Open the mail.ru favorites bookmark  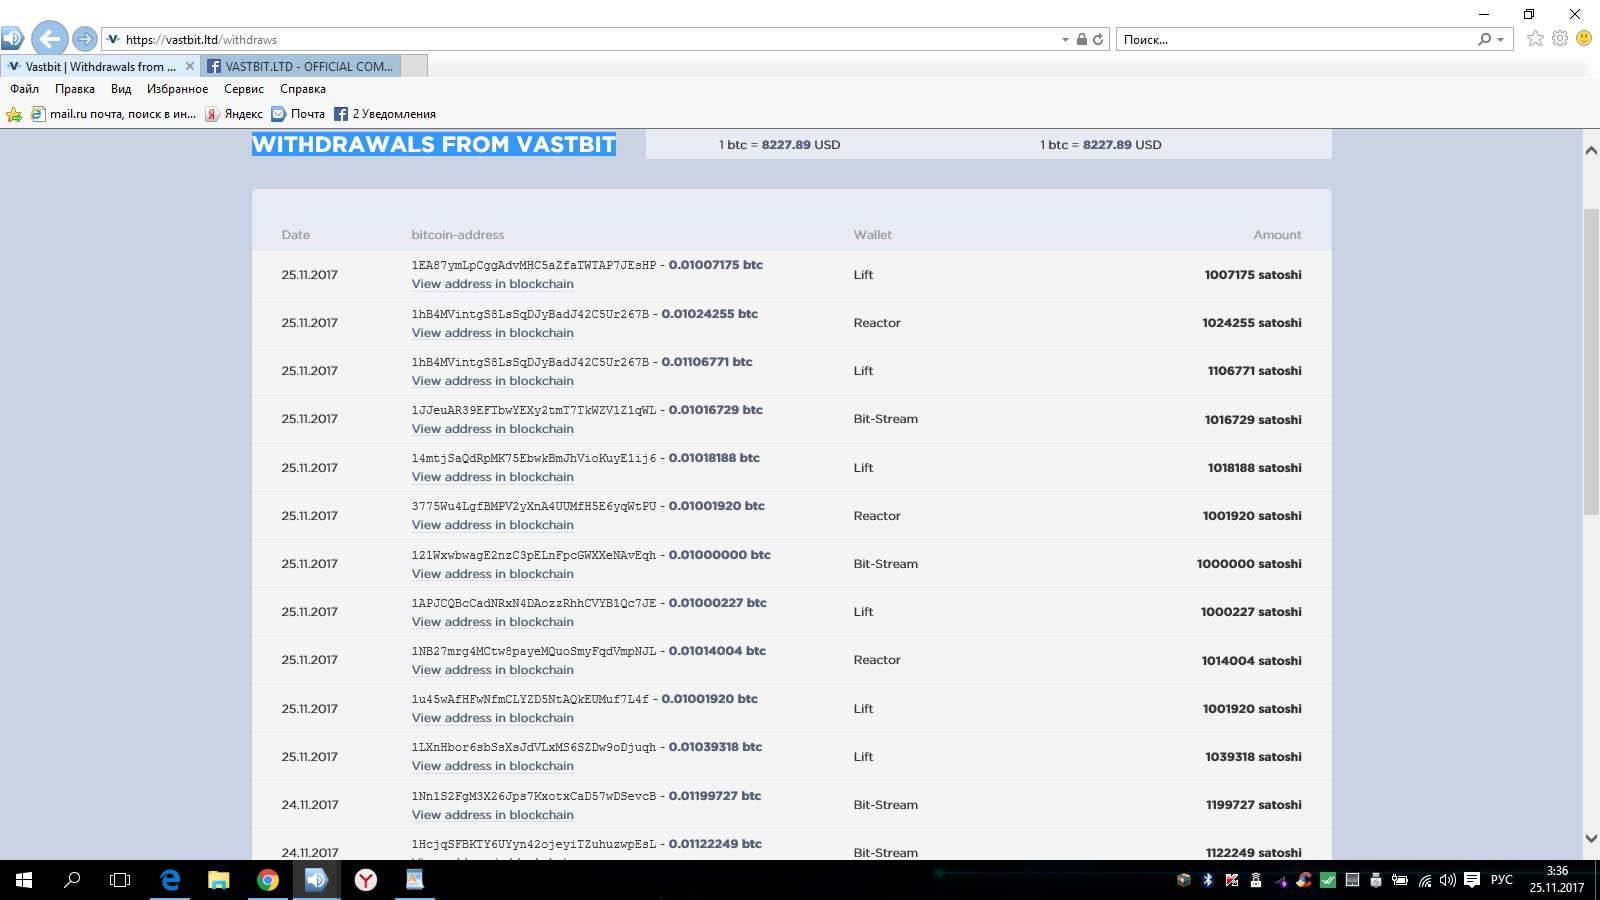113,114
